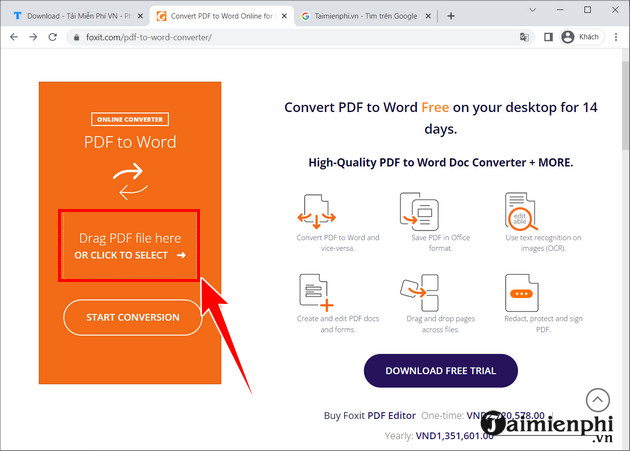630x451 pixels.
Task: Click the Create and edit PDF docs icon
Action: tap(316, 292)
